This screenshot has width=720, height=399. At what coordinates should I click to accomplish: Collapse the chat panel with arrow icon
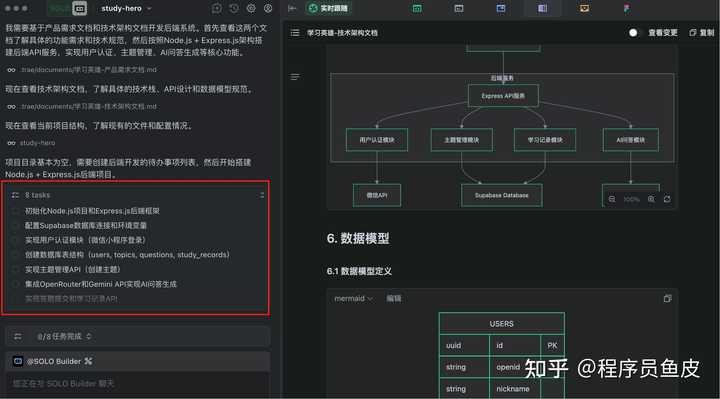point(292,8)
